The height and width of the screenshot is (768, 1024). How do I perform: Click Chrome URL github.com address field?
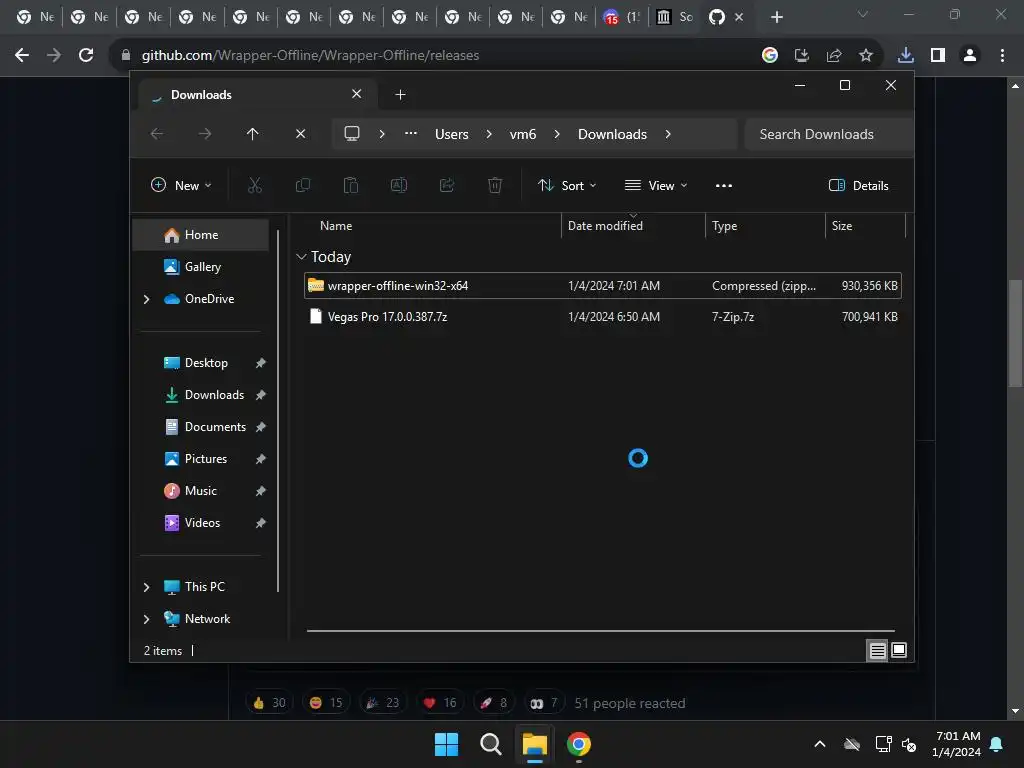tap(310, 55)
